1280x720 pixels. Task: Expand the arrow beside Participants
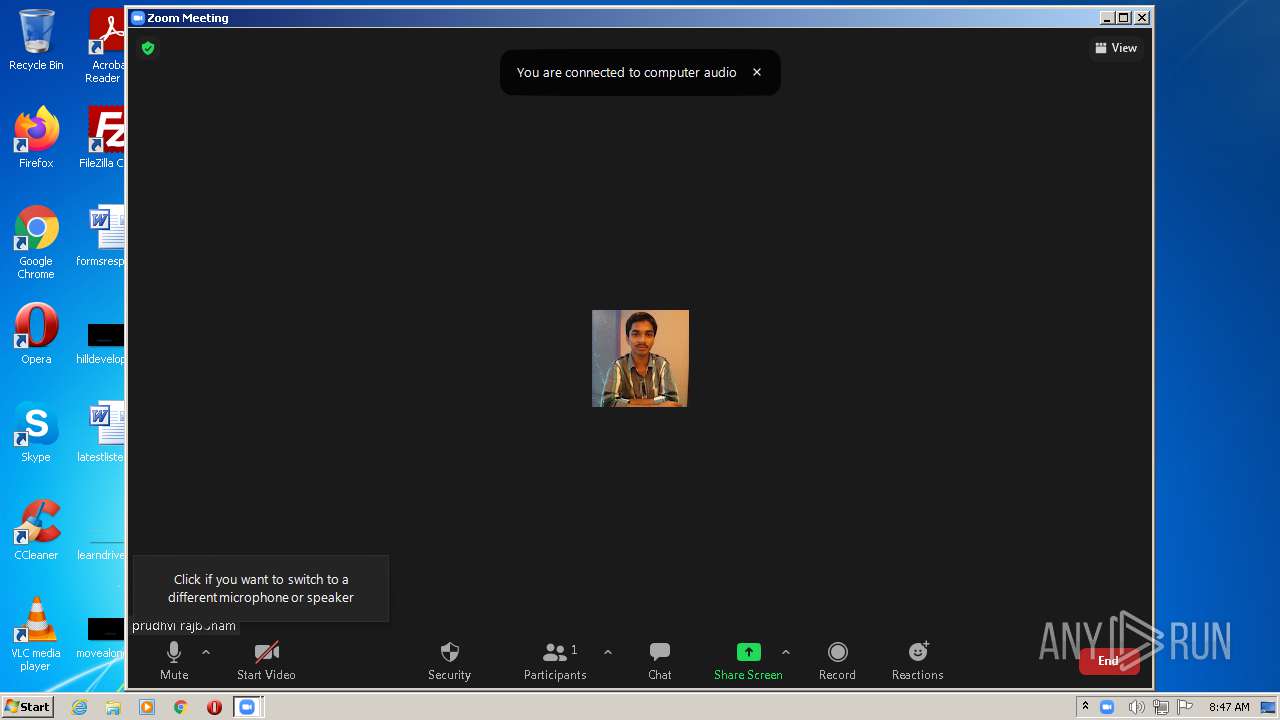point(608,652)
